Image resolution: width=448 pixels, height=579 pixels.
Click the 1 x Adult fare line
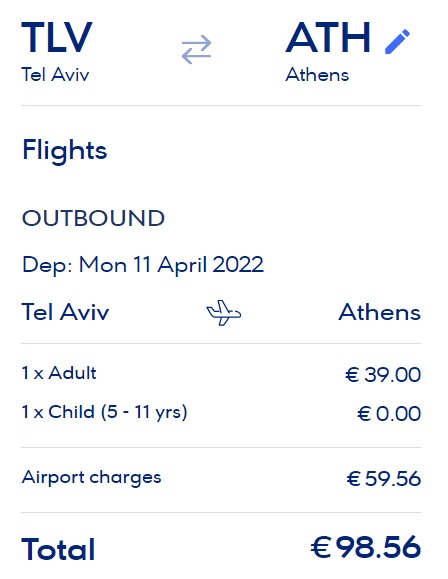(59, 373)
